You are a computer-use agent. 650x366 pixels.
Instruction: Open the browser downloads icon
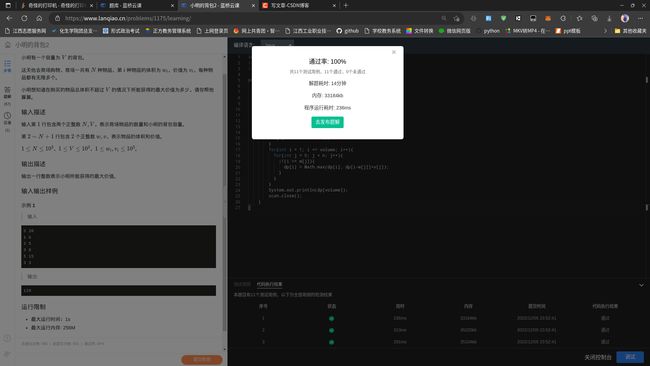pos(609,18)
